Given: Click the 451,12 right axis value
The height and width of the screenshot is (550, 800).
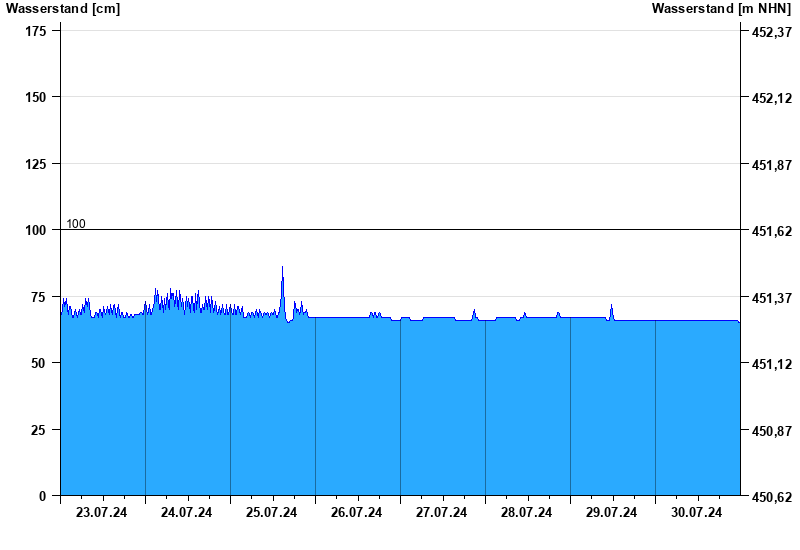Looking at the screenshot, I should (x=772, y=364).
